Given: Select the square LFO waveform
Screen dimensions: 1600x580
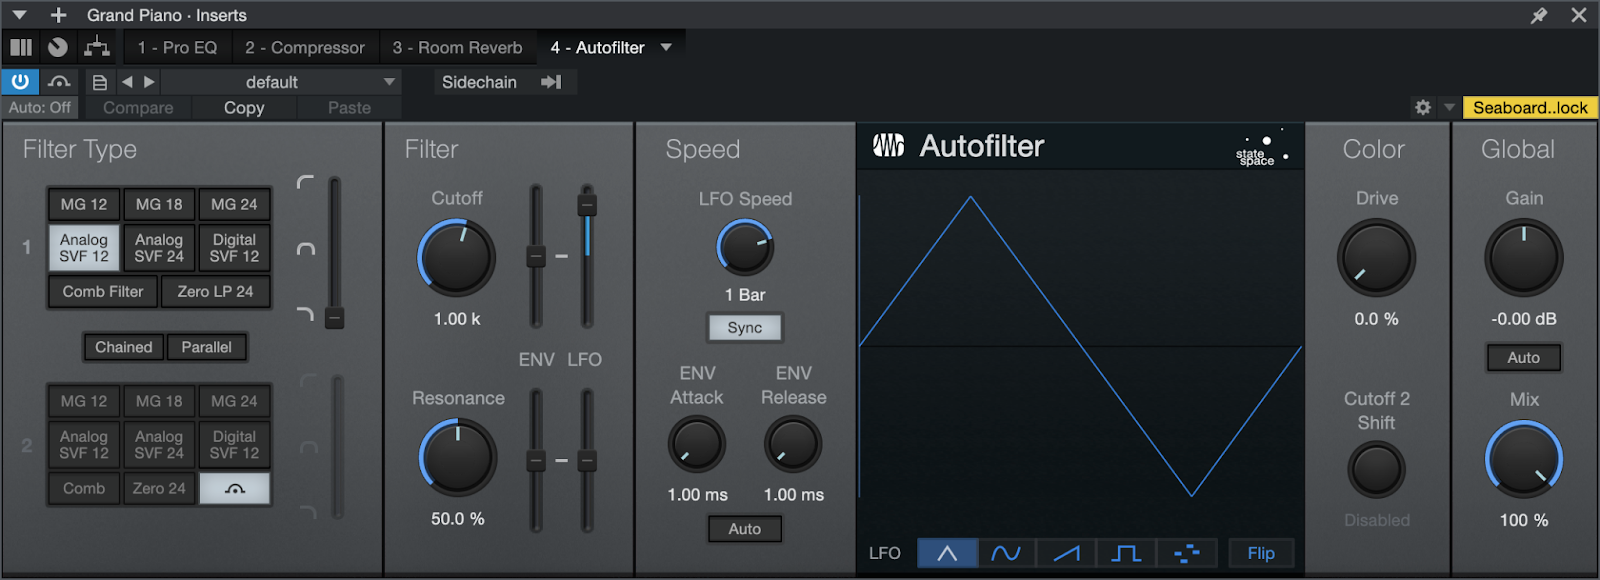Looking at the screenshot, I should click(1126, 553).
